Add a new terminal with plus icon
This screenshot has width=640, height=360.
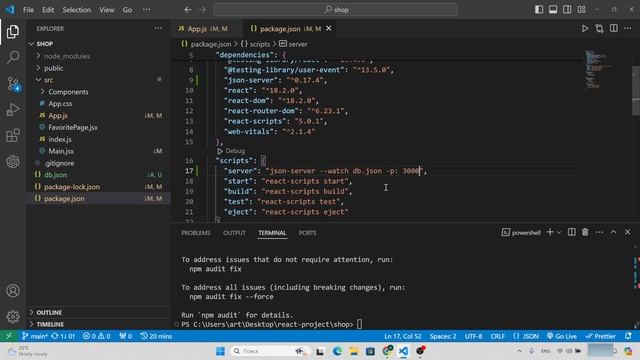tap(550, 232)
